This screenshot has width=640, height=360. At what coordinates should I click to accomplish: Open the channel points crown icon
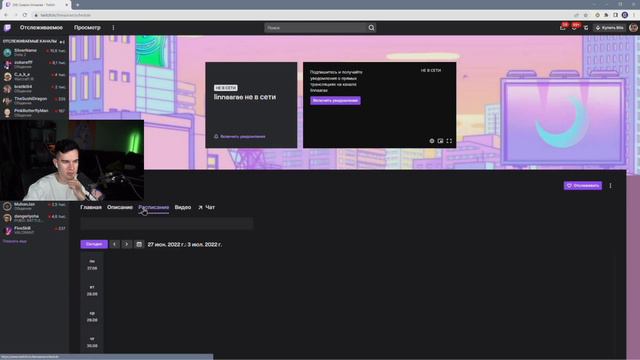[x=586, y=28]
